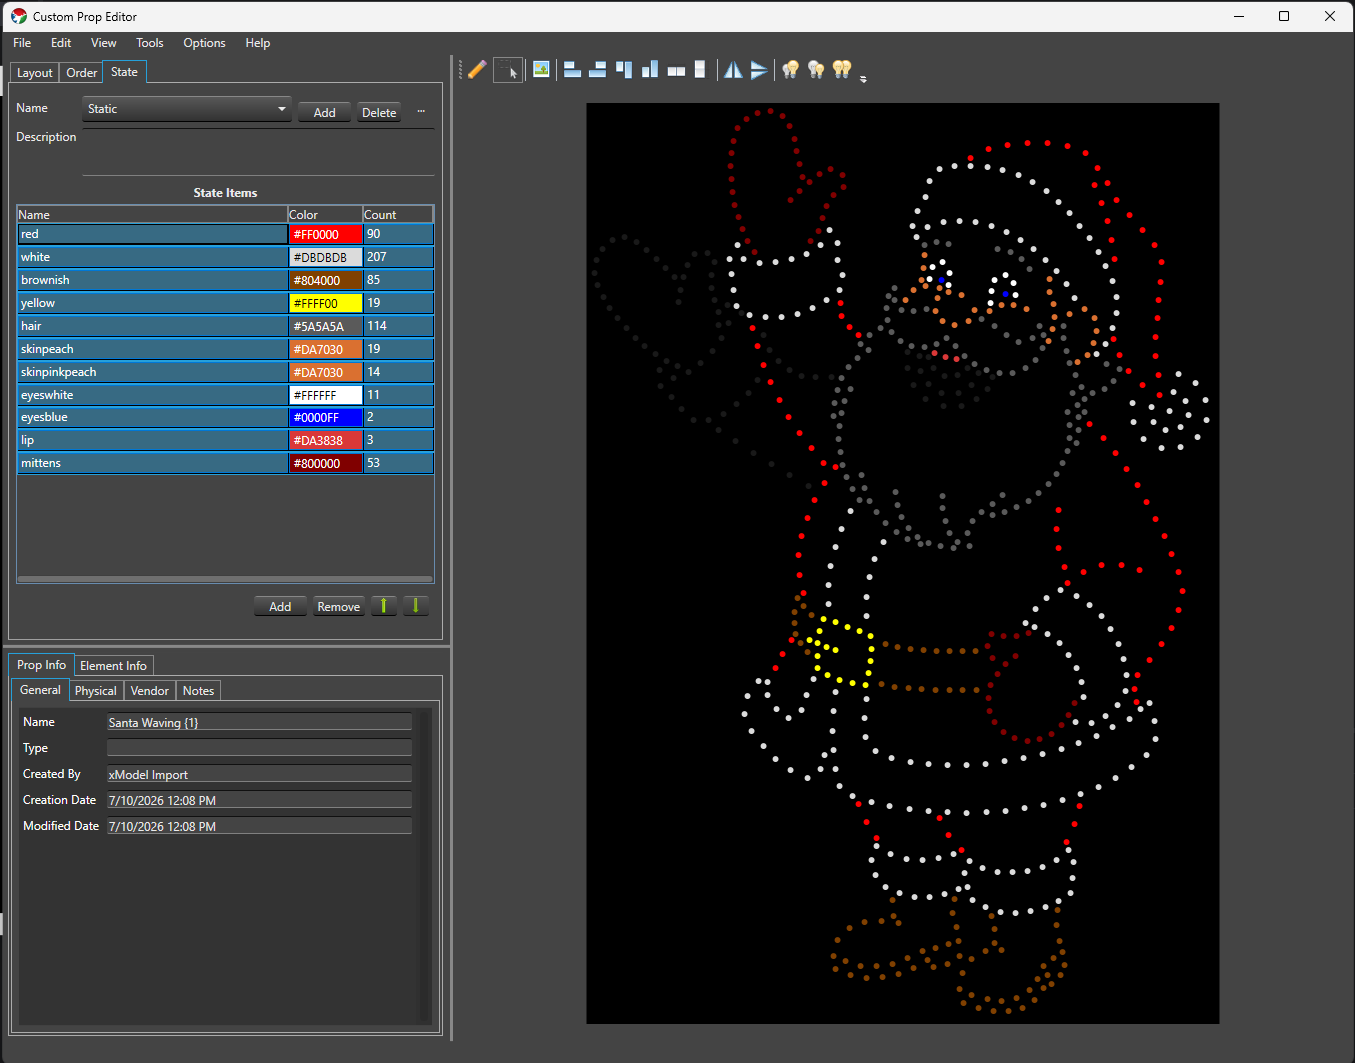The width and height of the screenshot is (1355, 1063).
Task: Click the Delete state button
Action: coord(379,112)
